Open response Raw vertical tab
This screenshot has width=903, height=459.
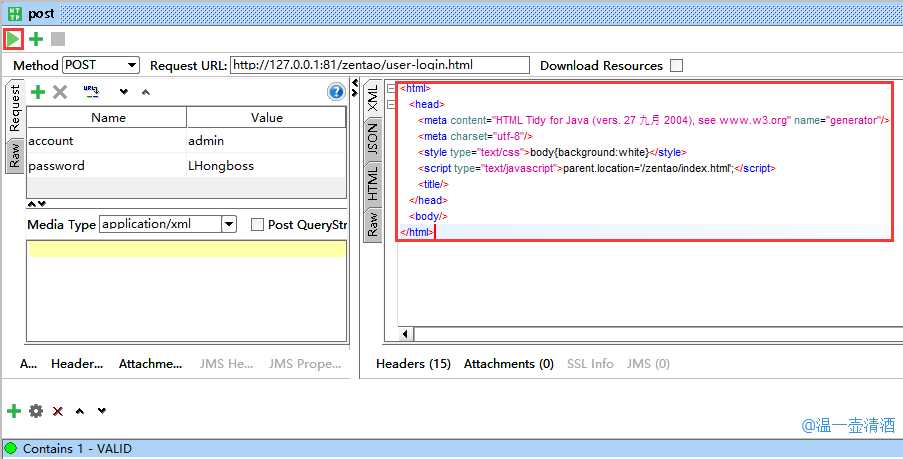tap(373, 225)
